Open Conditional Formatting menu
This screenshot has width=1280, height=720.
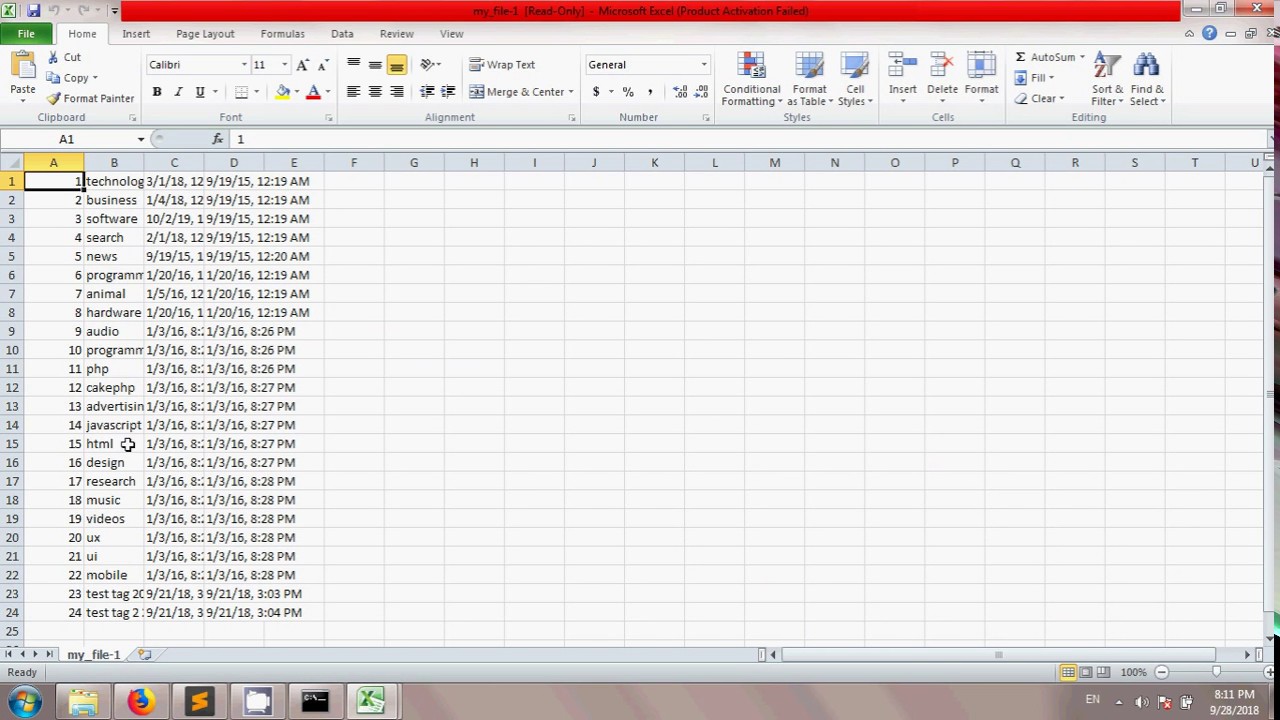tap(752, 79)
